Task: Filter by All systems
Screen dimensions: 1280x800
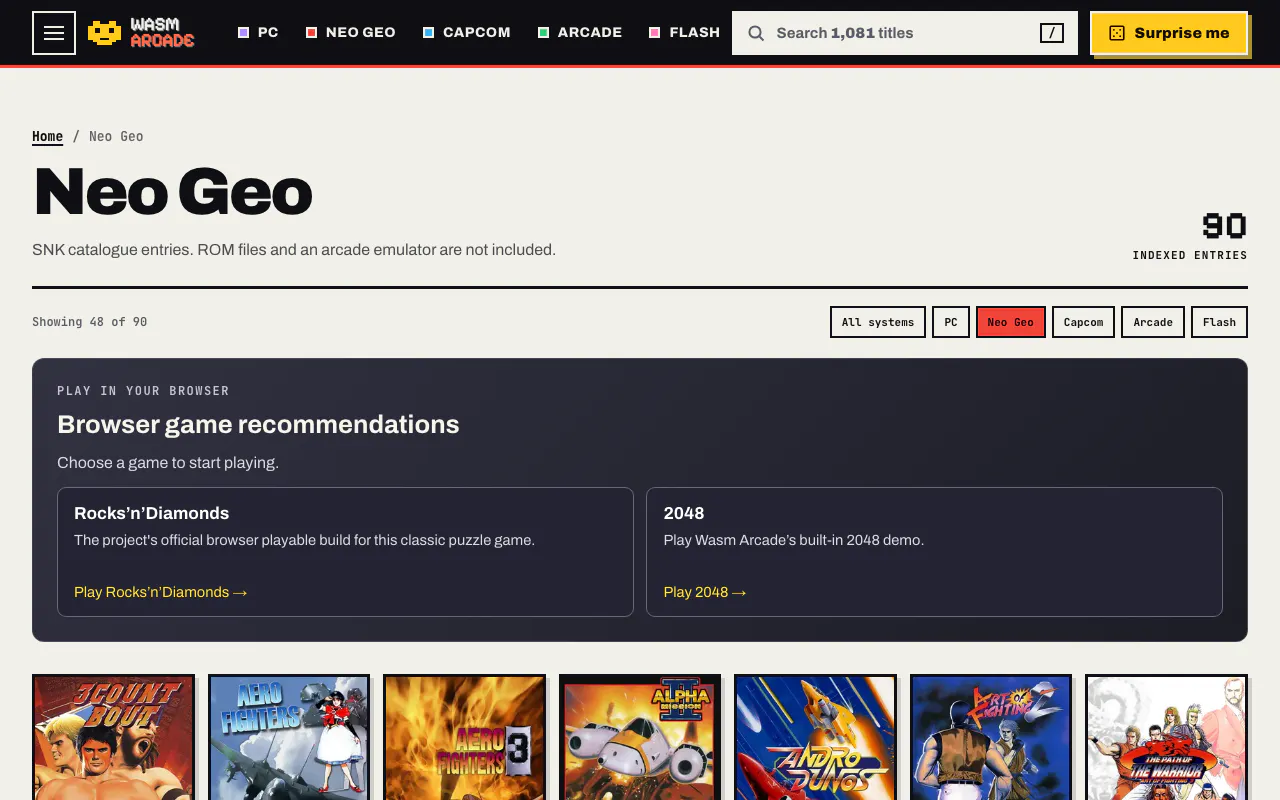Action: [x=878, y=322]
